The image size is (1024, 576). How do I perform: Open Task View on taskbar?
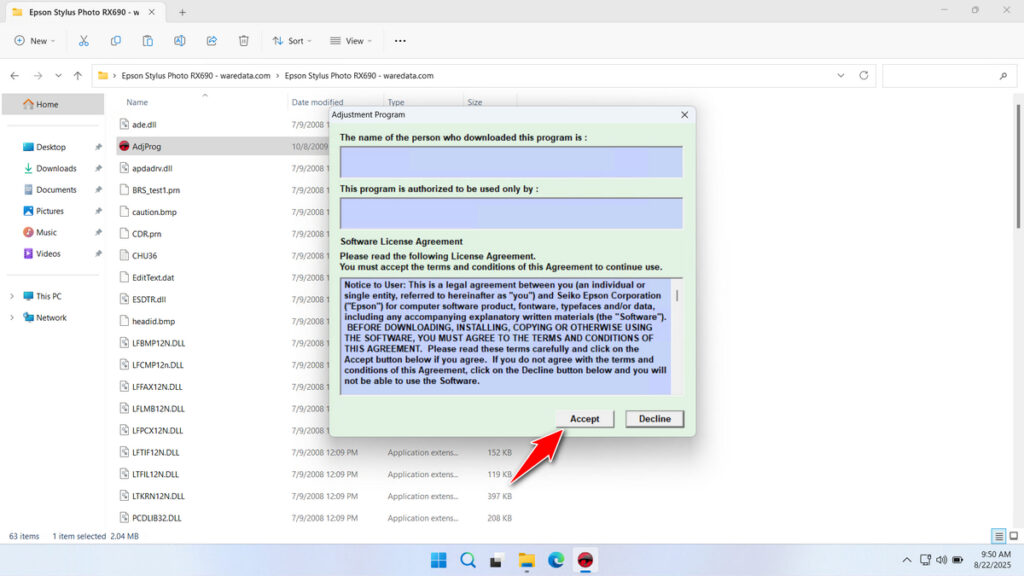click(496, 560)
